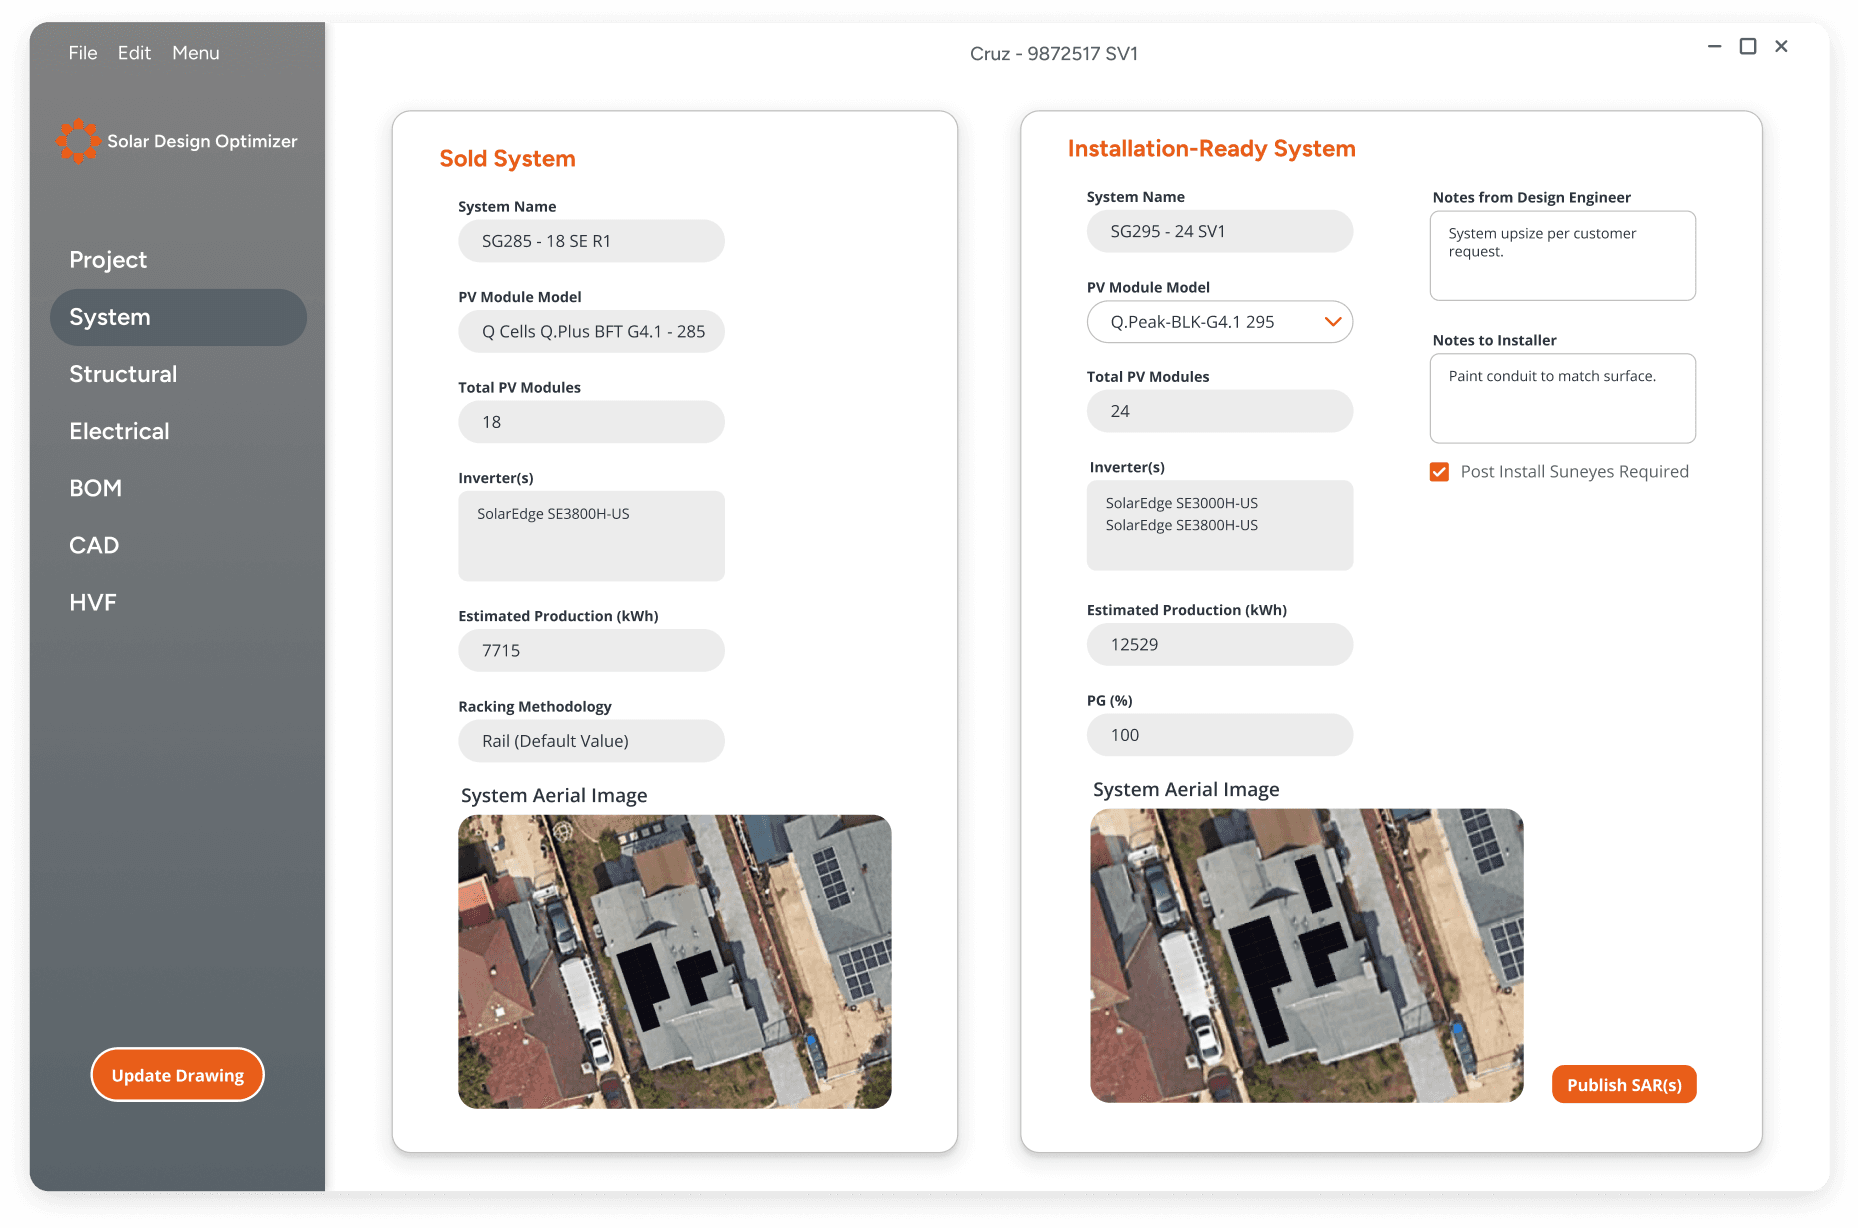Open the Electrical section

pyautogui.click(x=119, y=431)
